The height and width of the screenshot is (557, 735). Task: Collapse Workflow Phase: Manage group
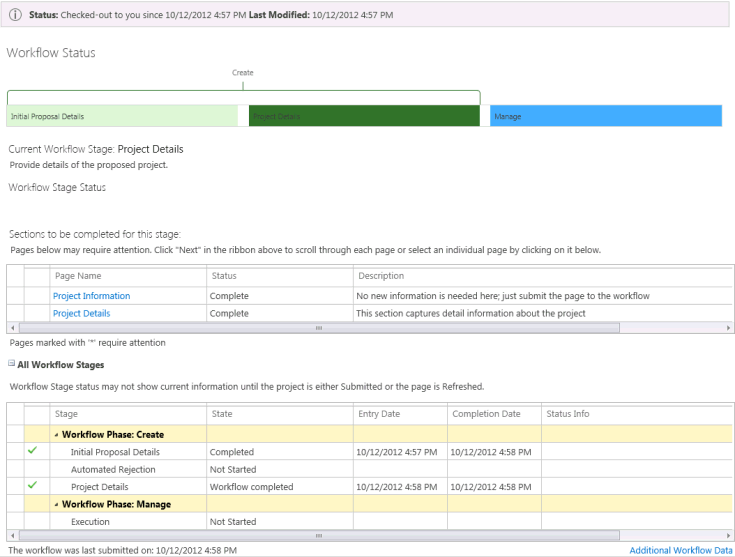56,504
